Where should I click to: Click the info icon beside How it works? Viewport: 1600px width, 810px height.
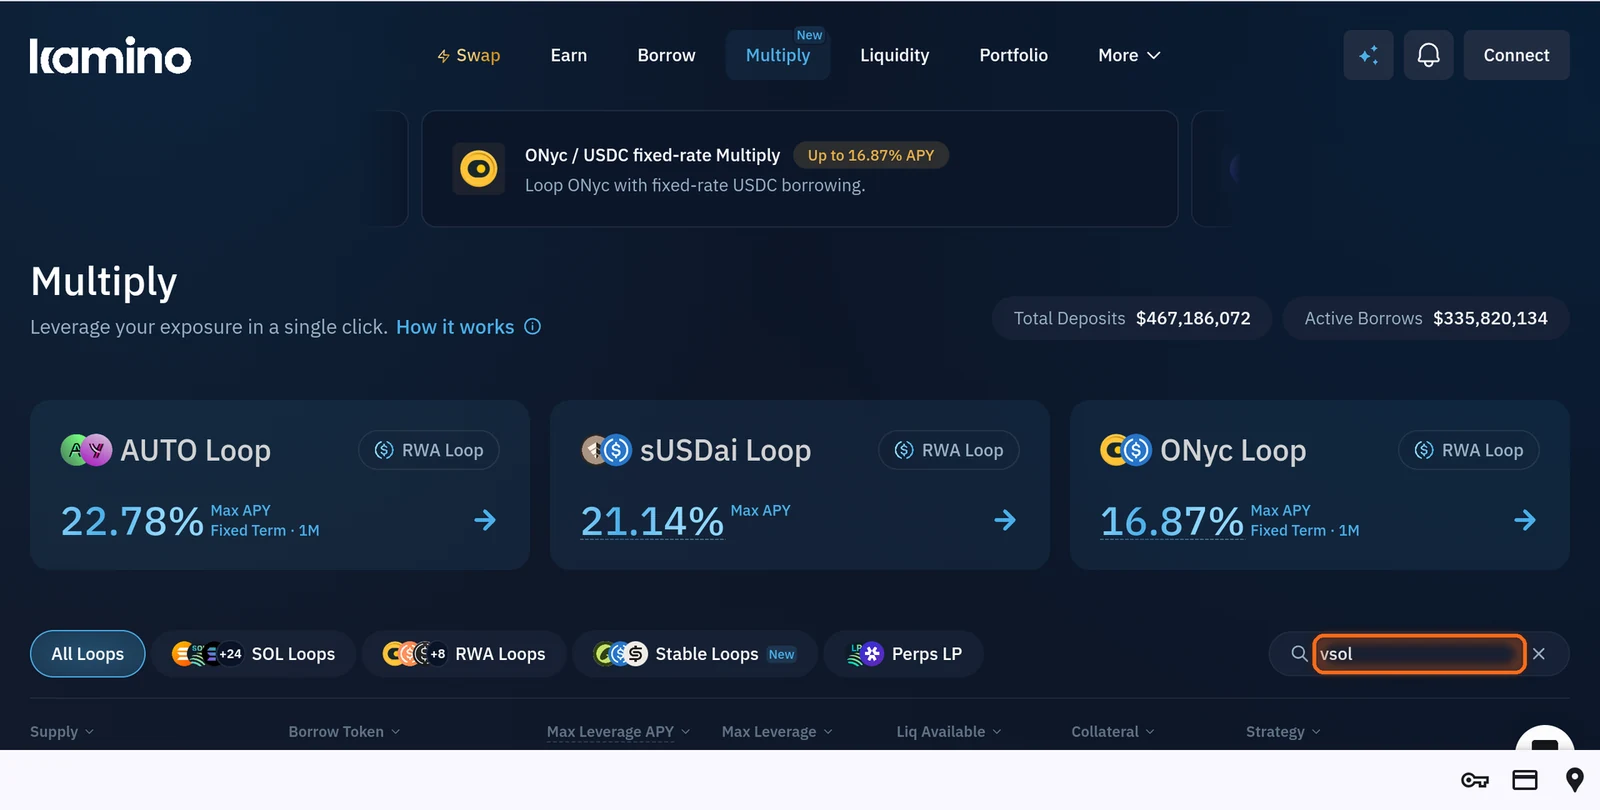533,327
